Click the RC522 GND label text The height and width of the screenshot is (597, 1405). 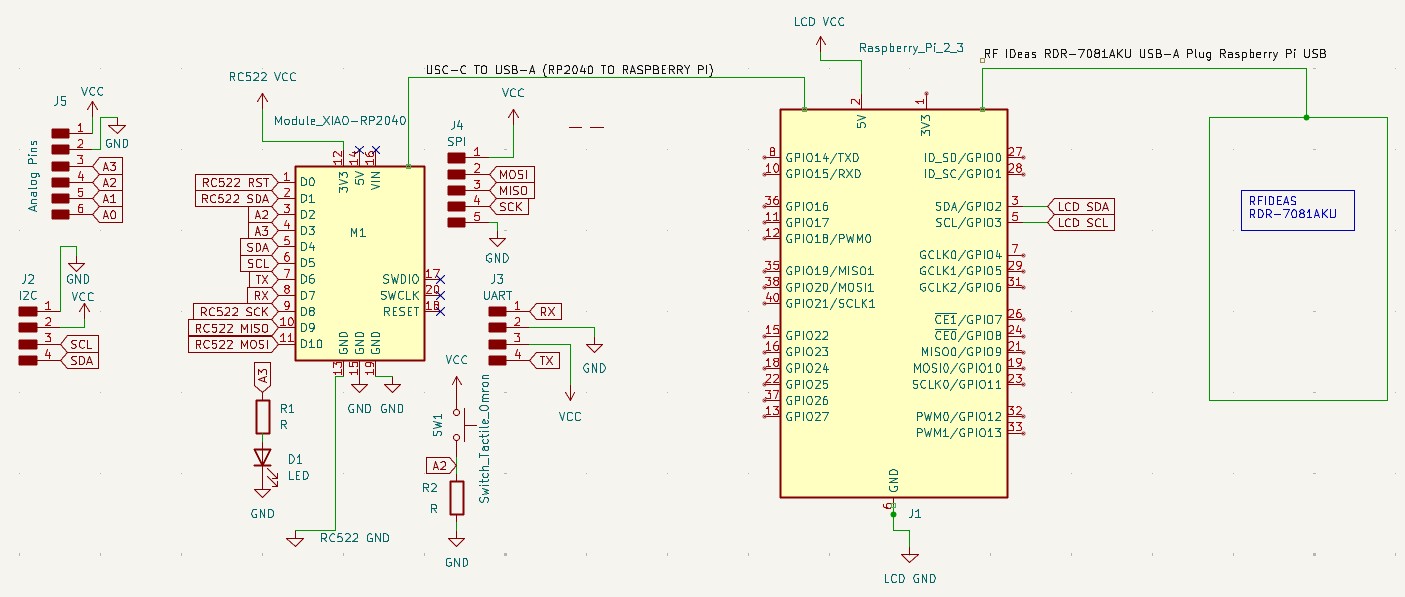click(355, 538)
